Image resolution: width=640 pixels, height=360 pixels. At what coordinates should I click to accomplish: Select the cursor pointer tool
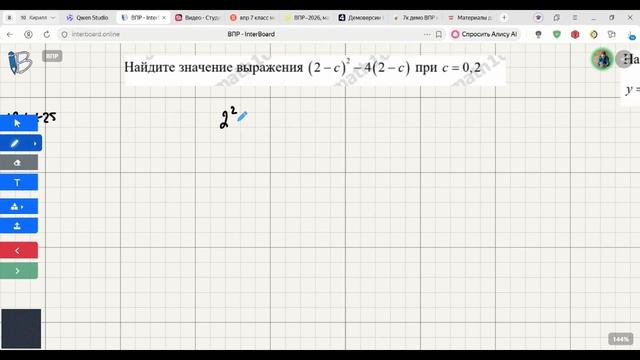(x=18, y=123)
